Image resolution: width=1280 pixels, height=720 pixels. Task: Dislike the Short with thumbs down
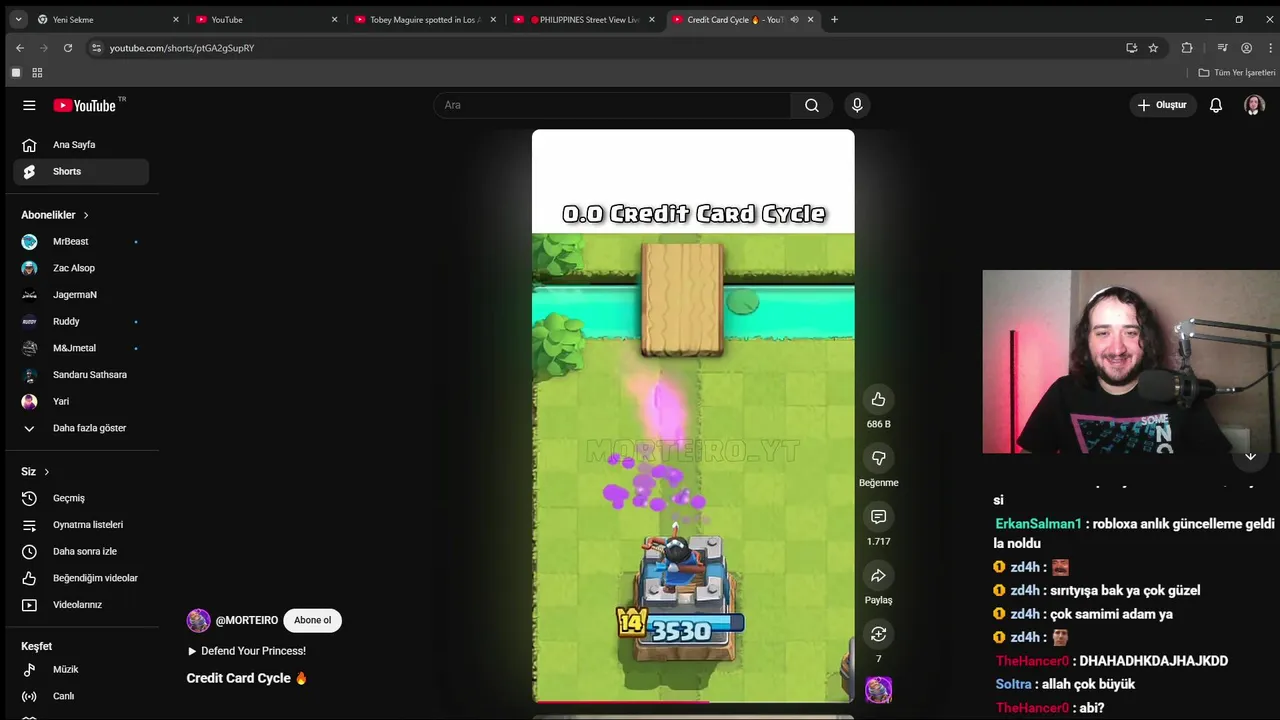pyautogui.click(x=878, y=458)
